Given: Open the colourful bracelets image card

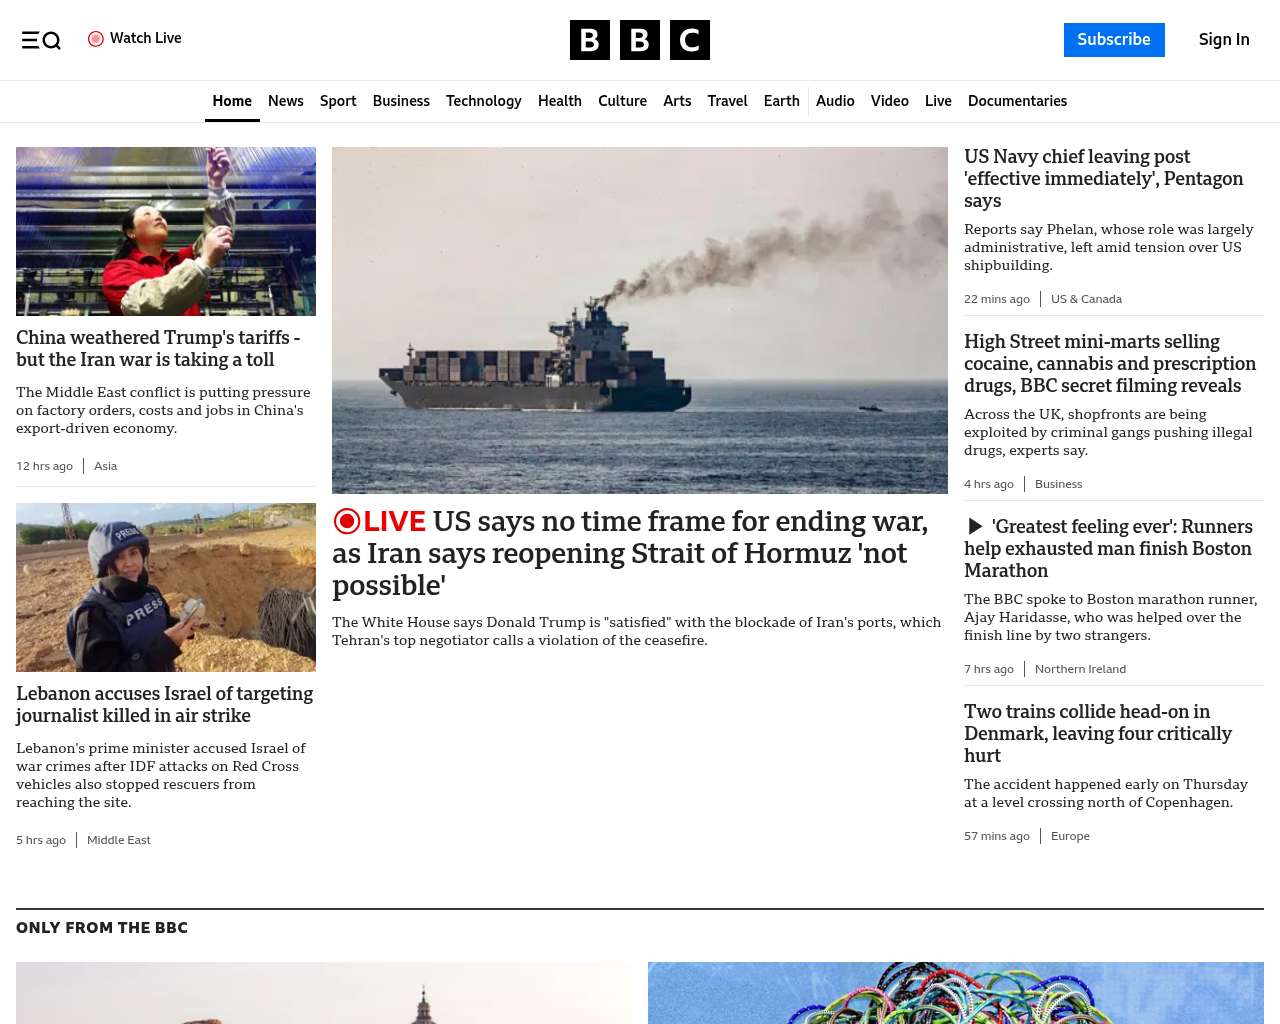Looking at the screenshot, I should click(x=956, y=993).
